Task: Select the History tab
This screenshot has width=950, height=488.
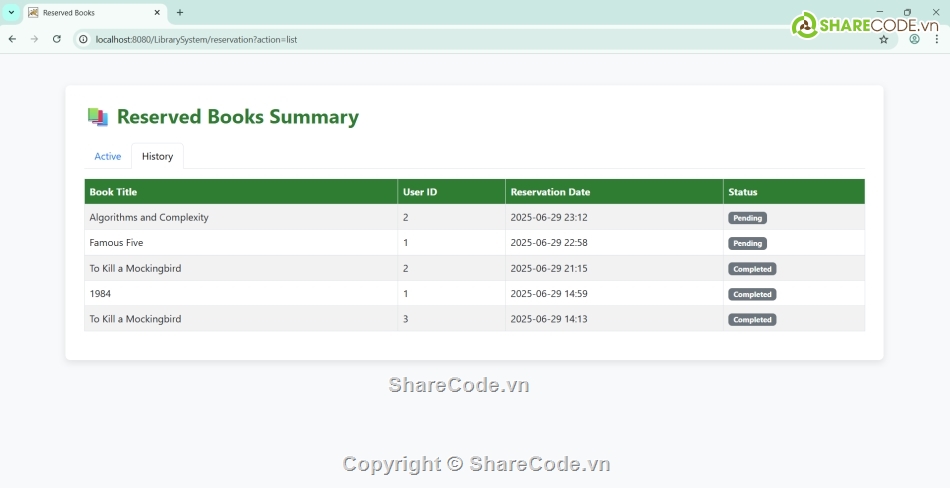Action: coord(157,157)
